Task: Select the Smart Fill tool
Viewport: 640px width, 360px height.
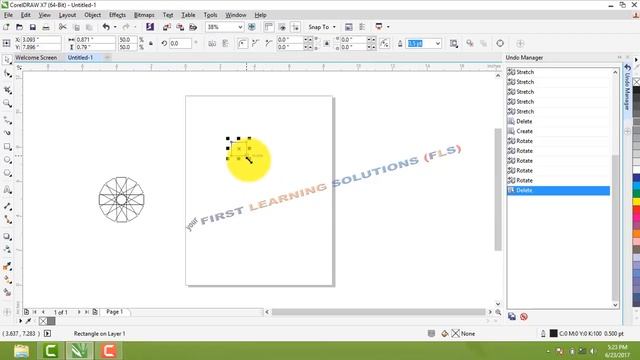Action: tap(7, 293)
